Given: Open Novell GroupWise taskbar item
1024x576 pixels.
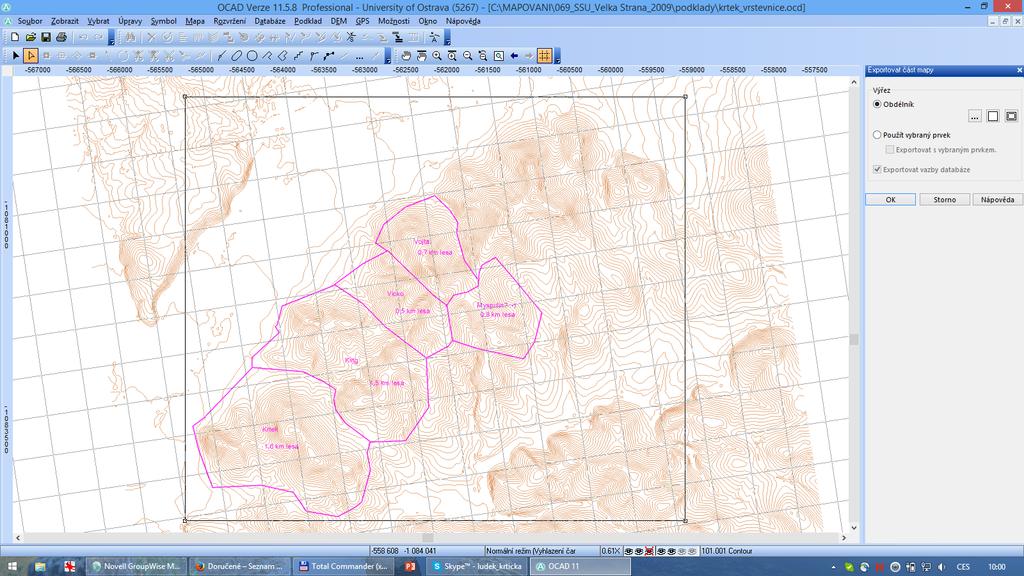Looking at the screenshot, I should [x=136, y=566].
